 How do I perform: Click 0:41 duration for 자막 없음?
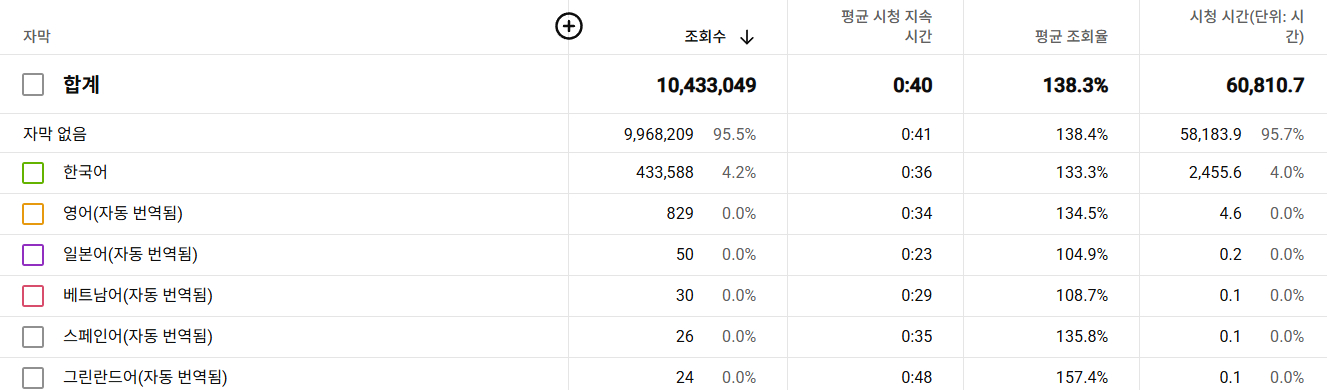(x=917, y=133)
